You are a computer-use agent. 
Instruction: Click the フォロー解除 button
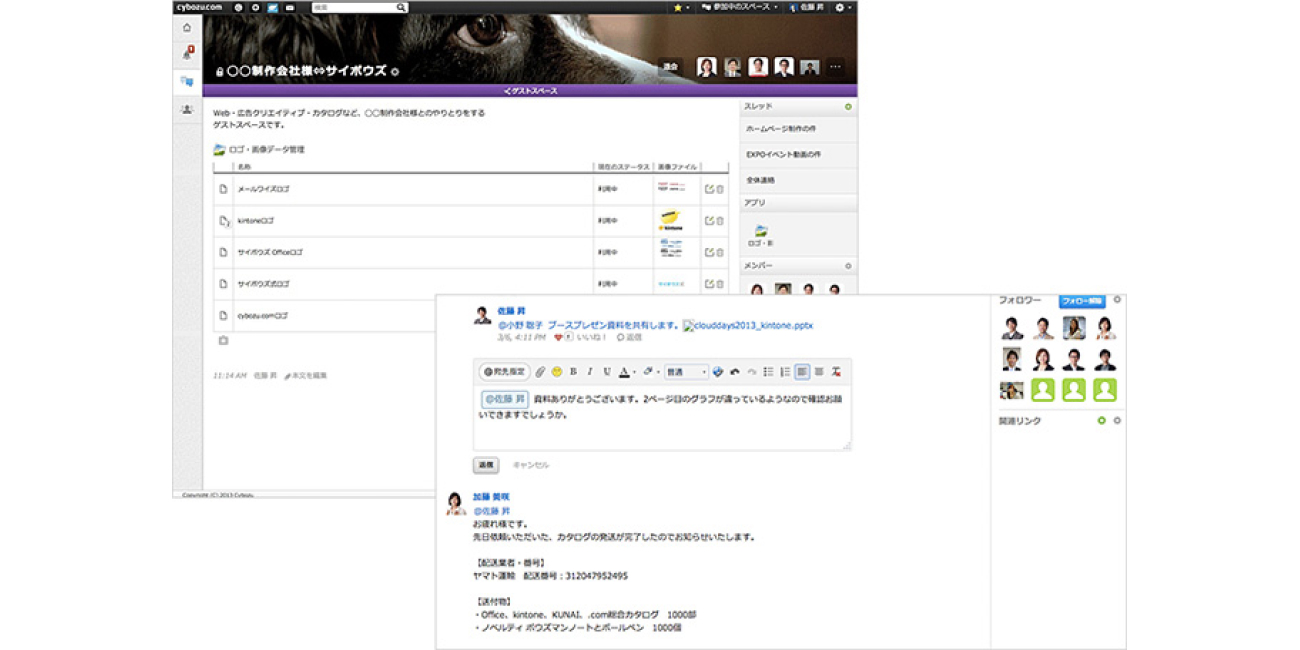(1082, 300)
